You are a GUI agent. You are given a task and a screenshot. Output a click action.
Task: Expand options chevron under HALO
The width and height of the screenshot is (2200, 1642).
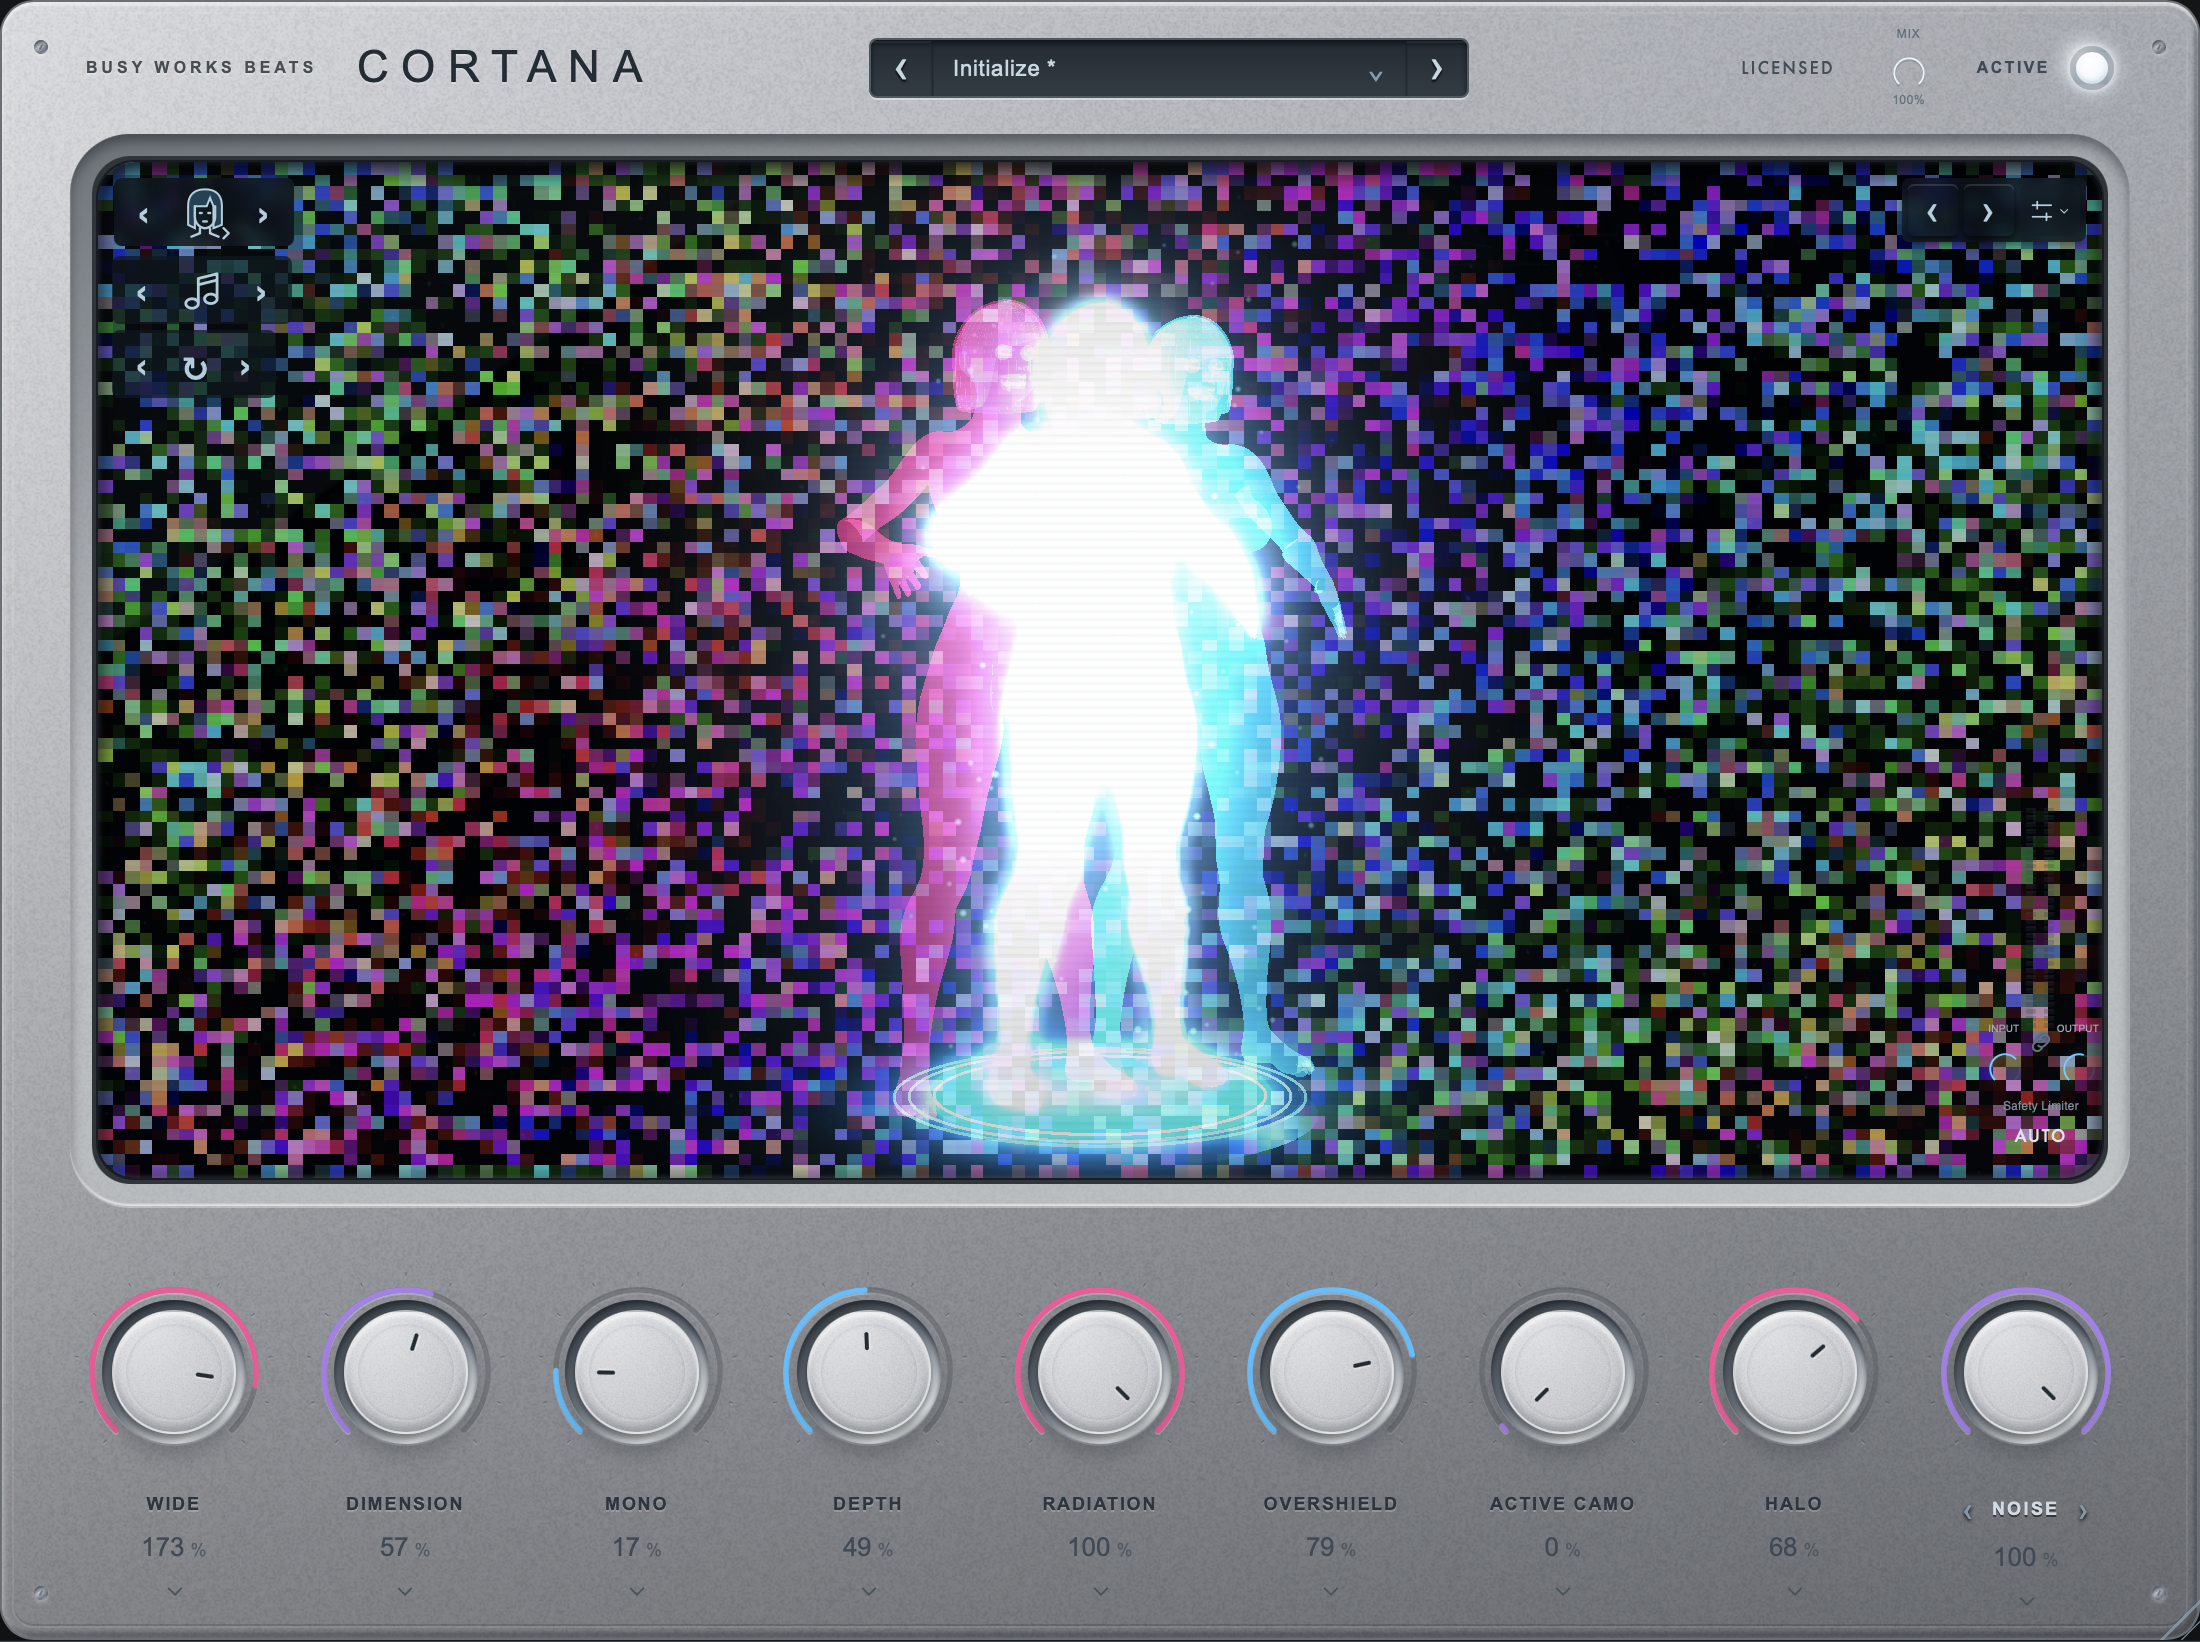pyautogui.click(x=1795, y=1590)
